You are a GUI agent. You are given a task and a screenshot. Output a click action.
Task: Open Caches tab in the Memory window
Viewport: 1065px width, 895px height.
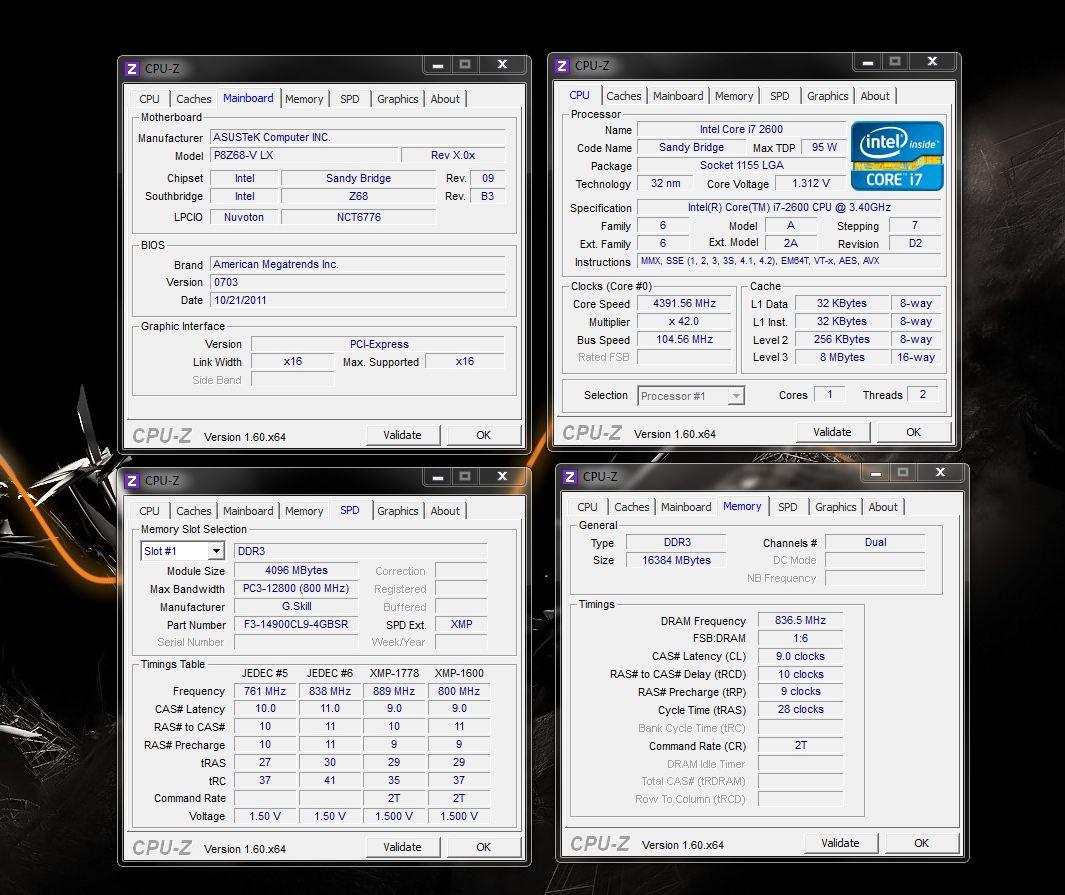[x=632, y=507]
